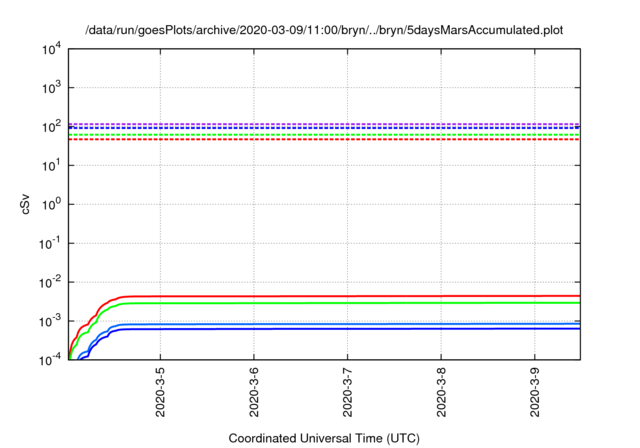
Task: Click the purple dashed limit line
Action: pos(324,124)
